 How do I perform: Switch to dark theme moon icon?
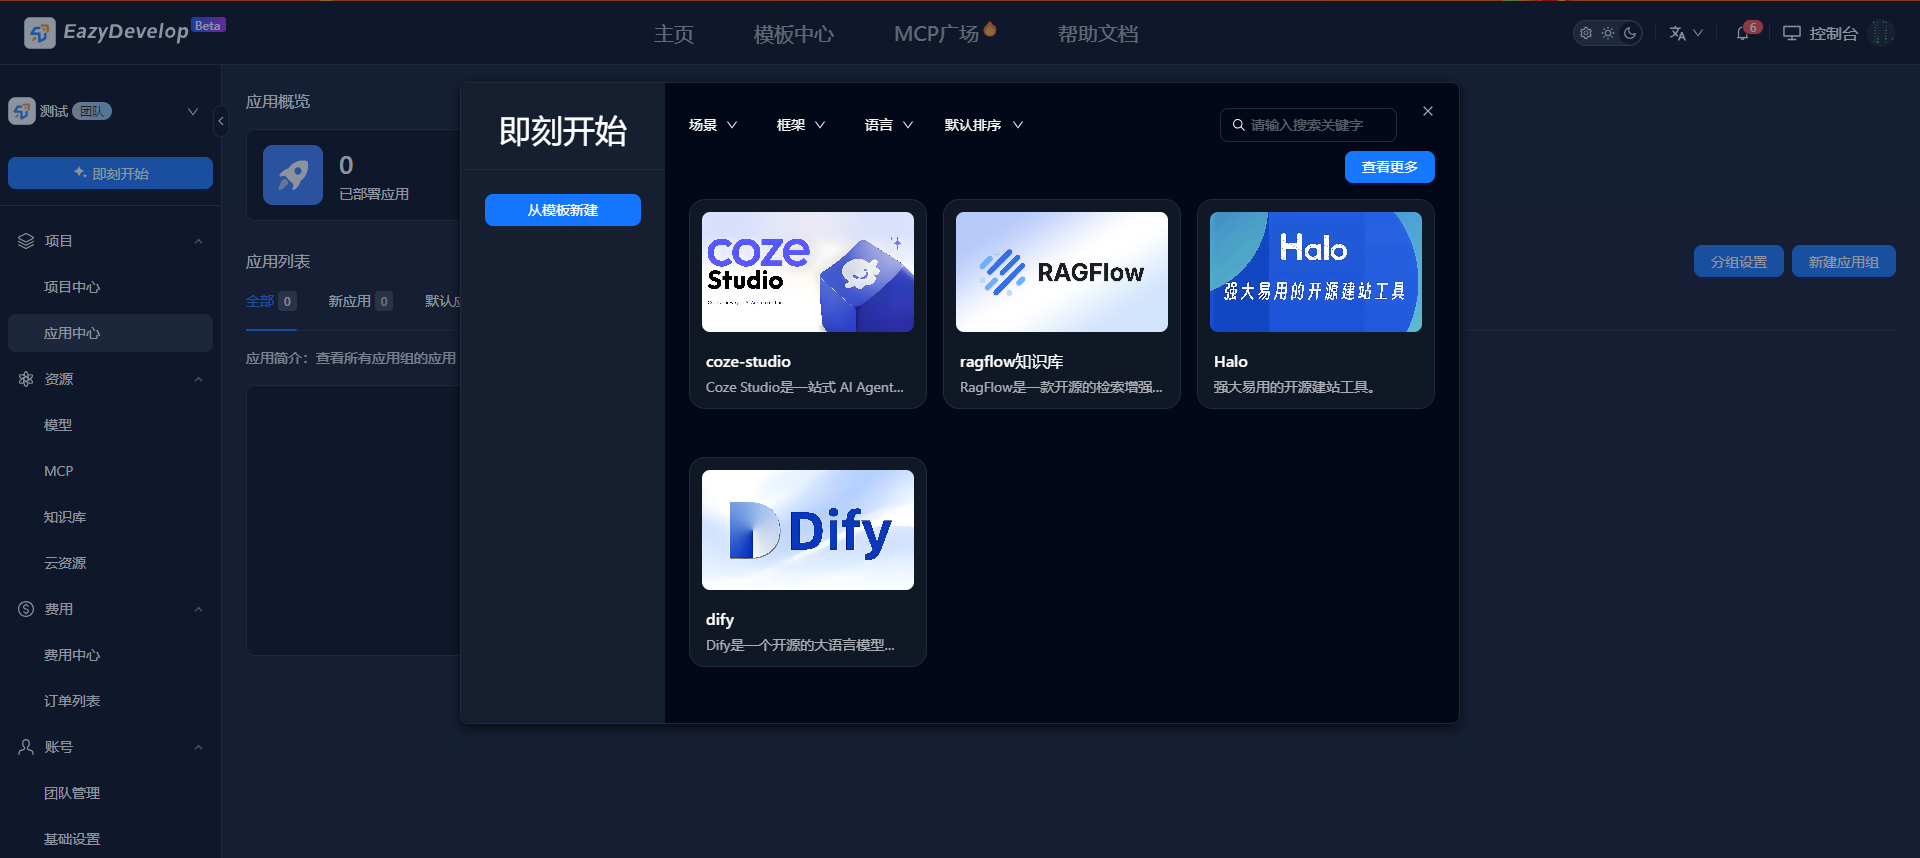(x=1630, y=33)
